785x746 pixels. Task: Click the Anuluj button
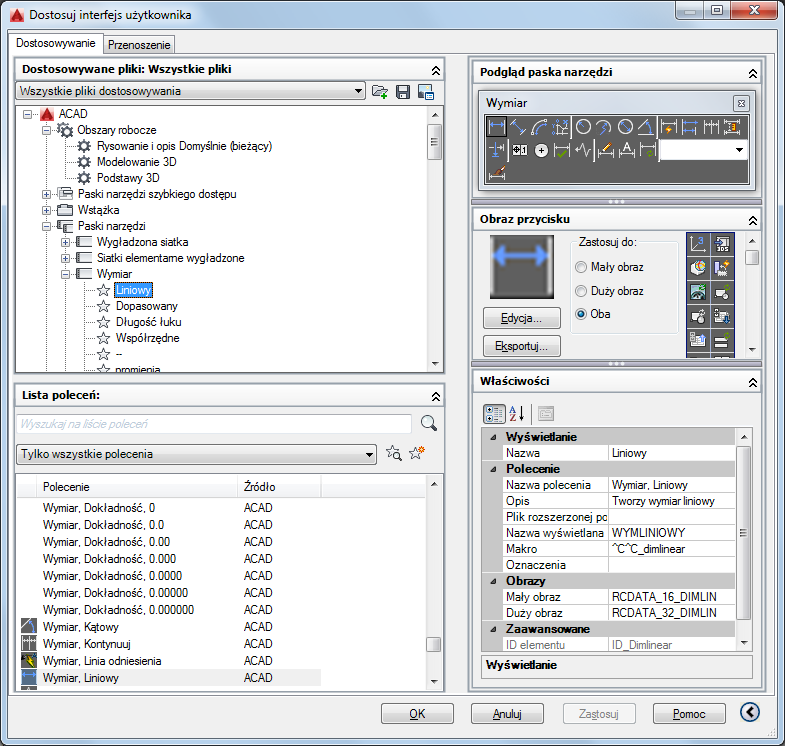[507, 713]
